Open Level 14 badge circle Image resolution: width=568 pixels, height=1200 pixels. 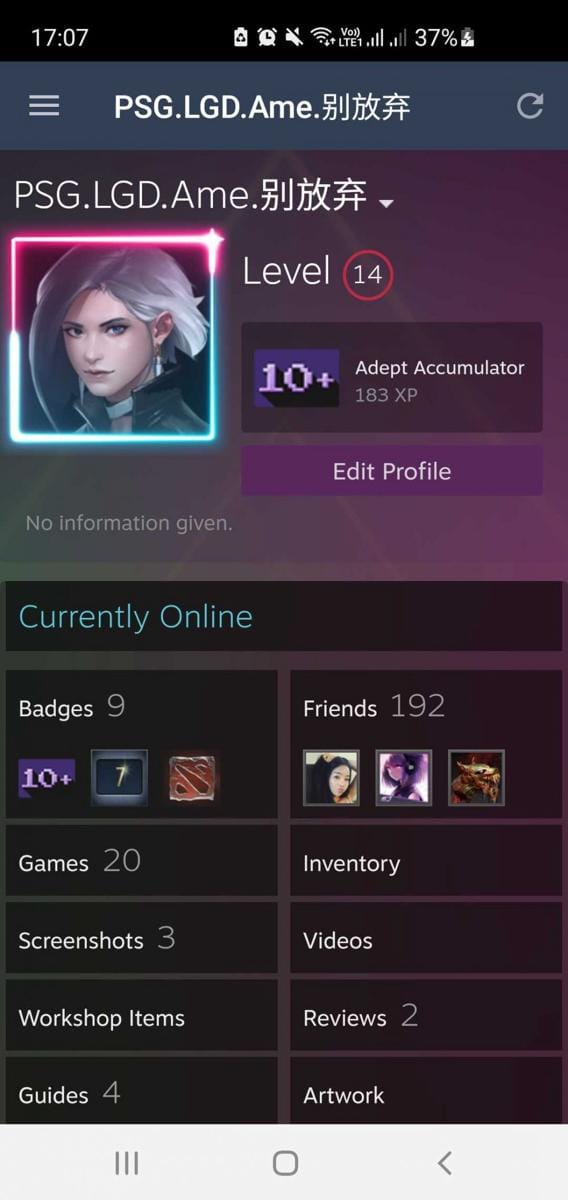(368, 275)
